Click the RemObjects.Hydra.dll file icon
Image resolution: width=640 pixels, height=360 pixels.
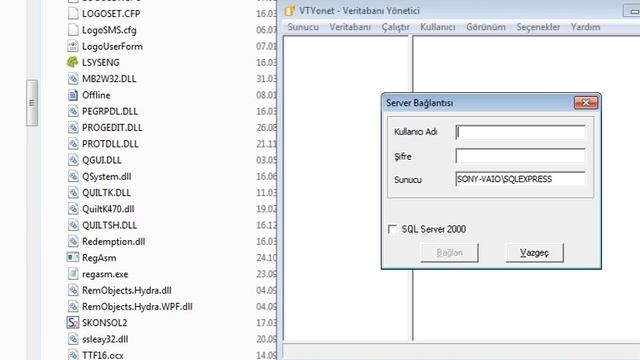click(73, 290)
